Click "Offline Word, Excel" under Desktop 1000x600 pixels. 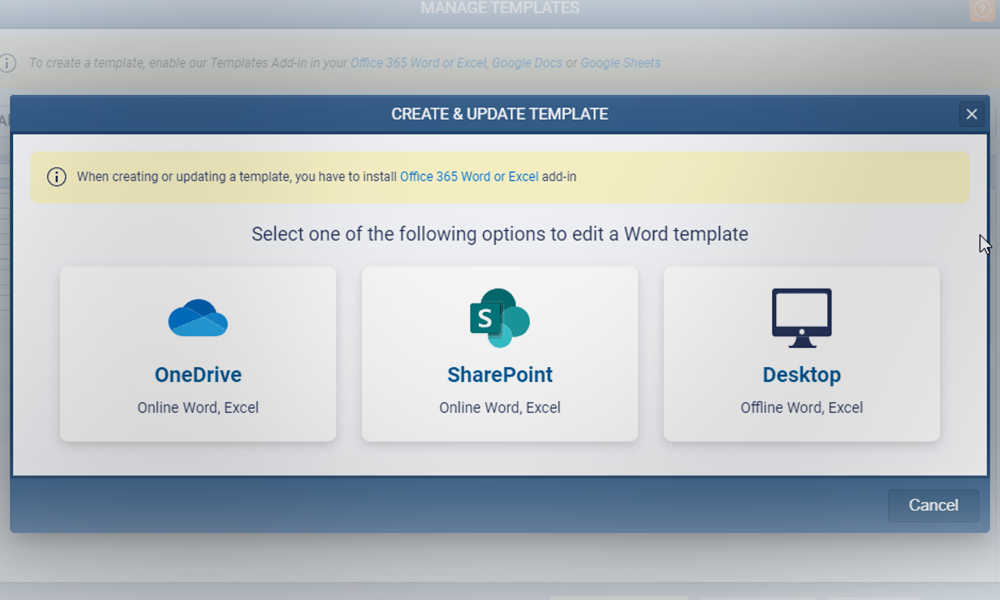tap(801, 408)
